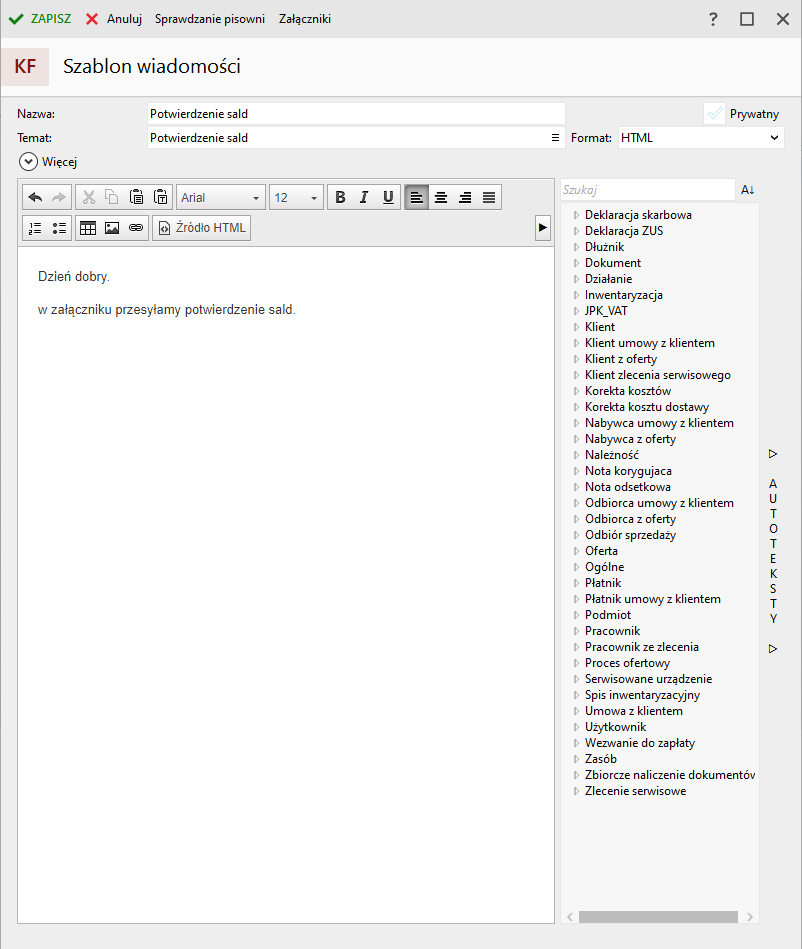Click the Paste as plain text icon
Image resolution: width=802 pixels, height=949 pixels.
(160, 197)
